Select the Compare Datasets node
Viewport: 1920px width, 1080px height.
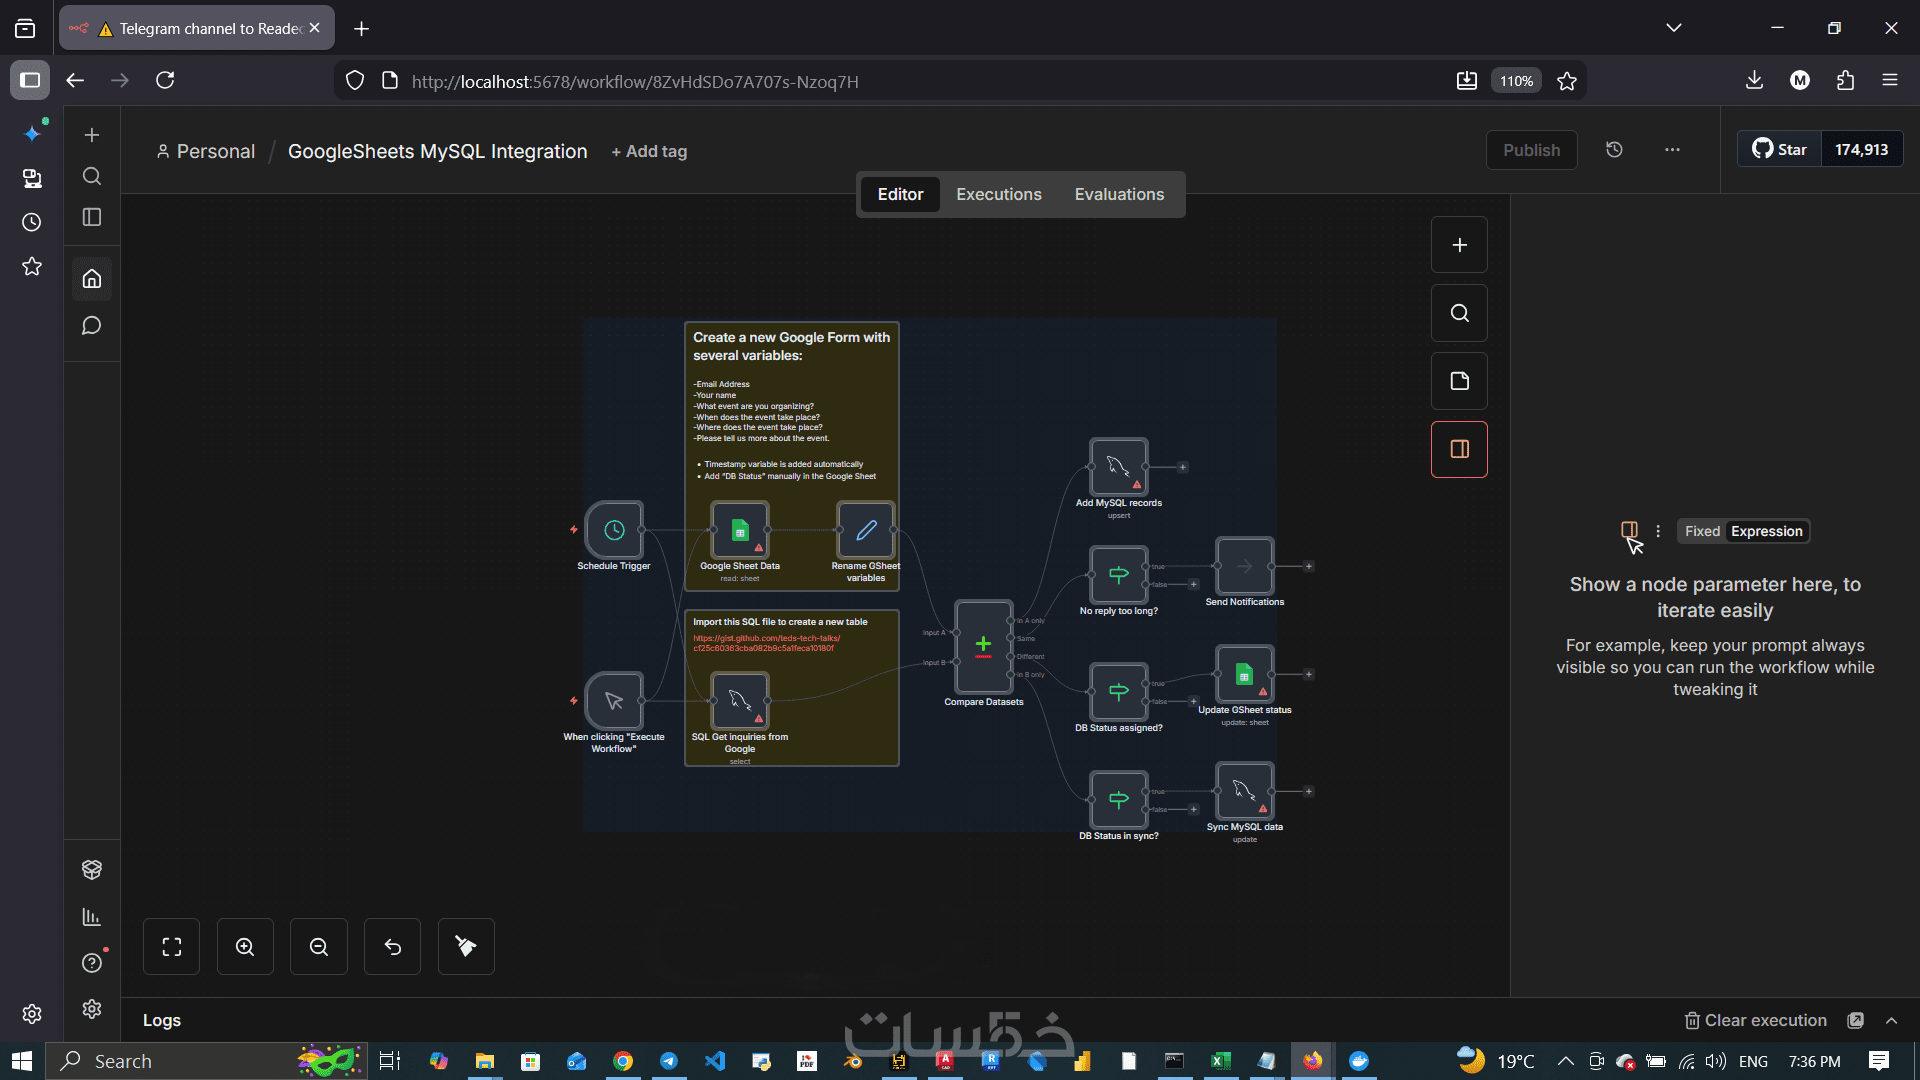coord(983,645)
